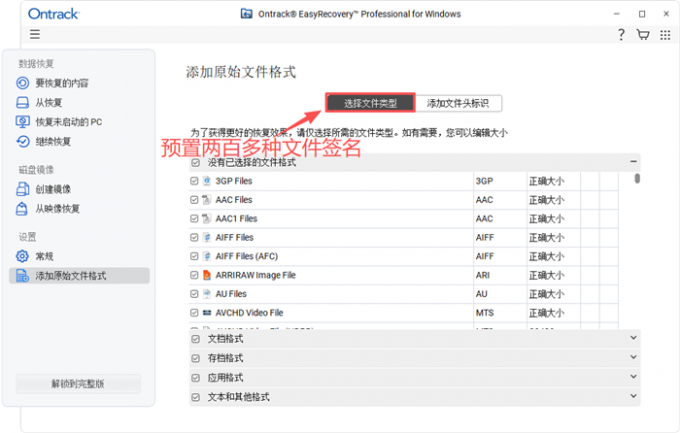Viewport: 680px width, 433px height.
Task: Click the EasyRecovery app icon in title bar
Action: pos(246,14)
